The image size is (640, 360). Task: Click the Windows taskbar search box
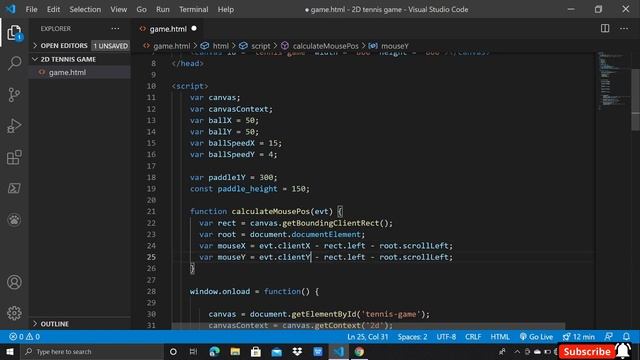pyautogui.click(x=92, y=351)
